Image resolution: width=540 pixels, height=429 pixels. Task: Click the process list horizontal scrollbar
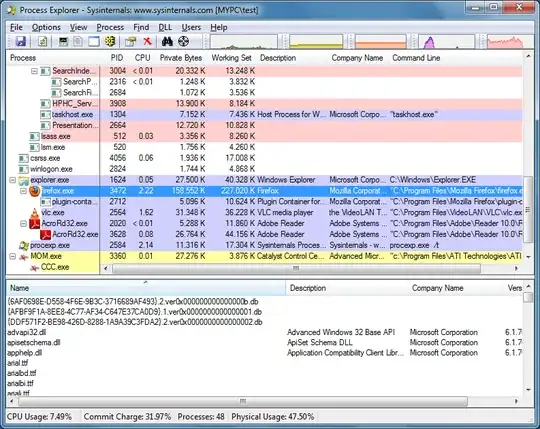[x=297, y=268]
